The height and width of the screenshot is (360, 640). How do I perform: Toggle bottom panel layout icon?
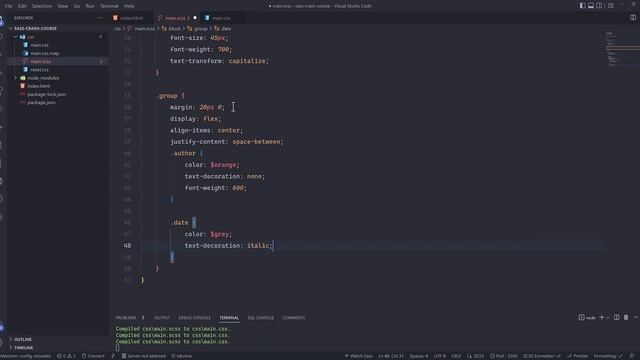591,6
